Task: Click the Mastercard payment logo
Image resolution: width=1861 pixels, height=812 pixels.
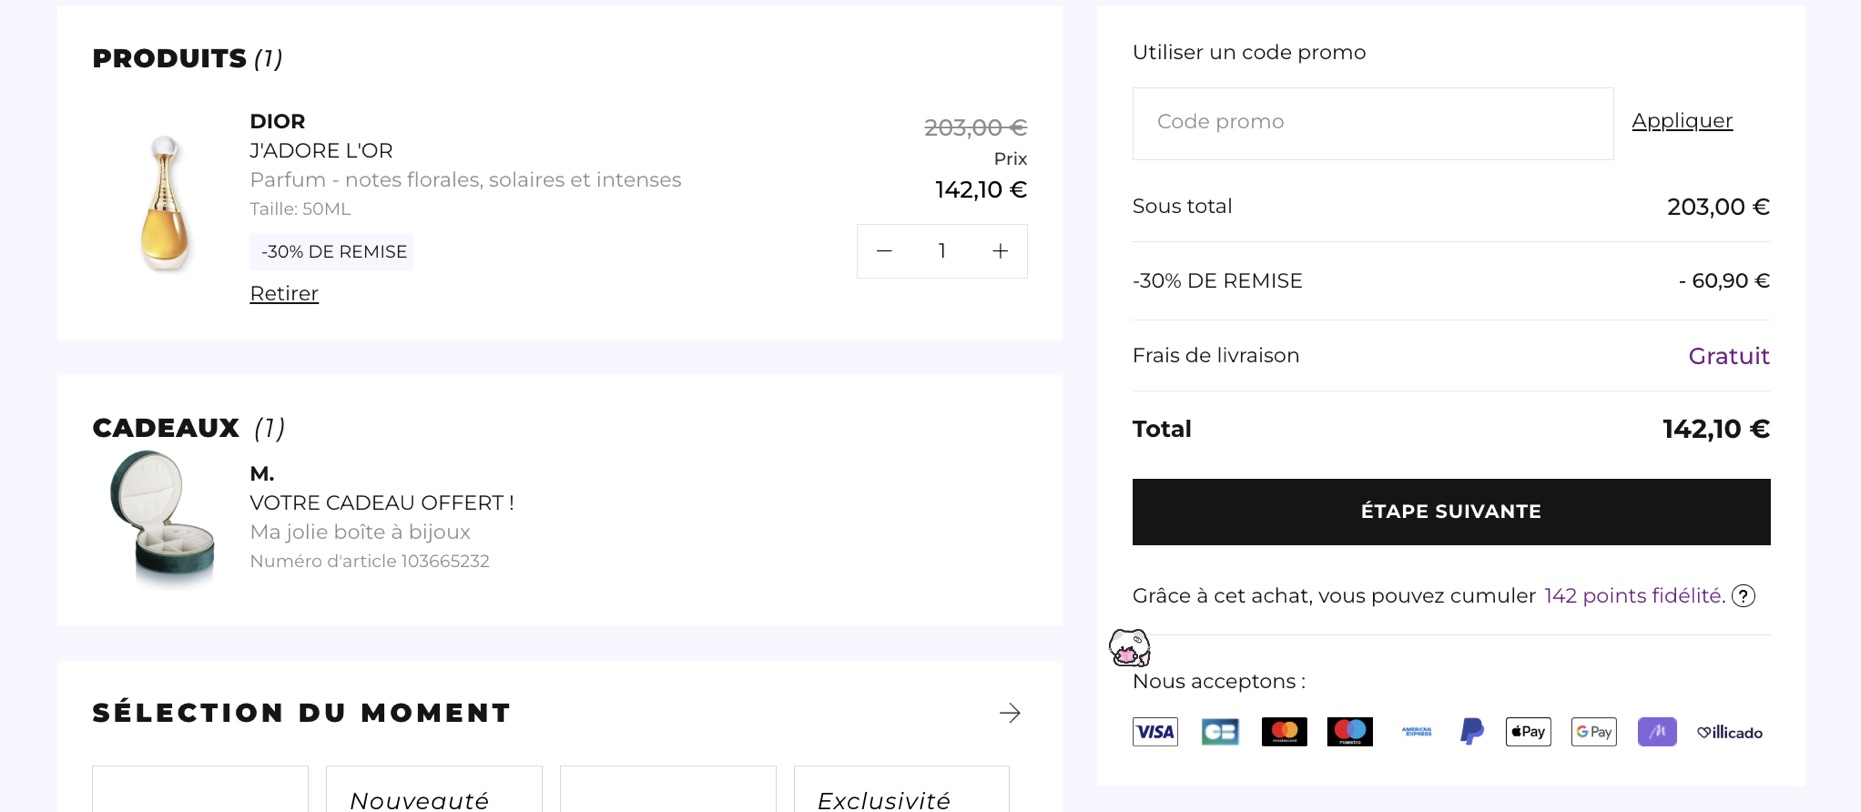Action: pyautogui.click(x=1284, y=732)
